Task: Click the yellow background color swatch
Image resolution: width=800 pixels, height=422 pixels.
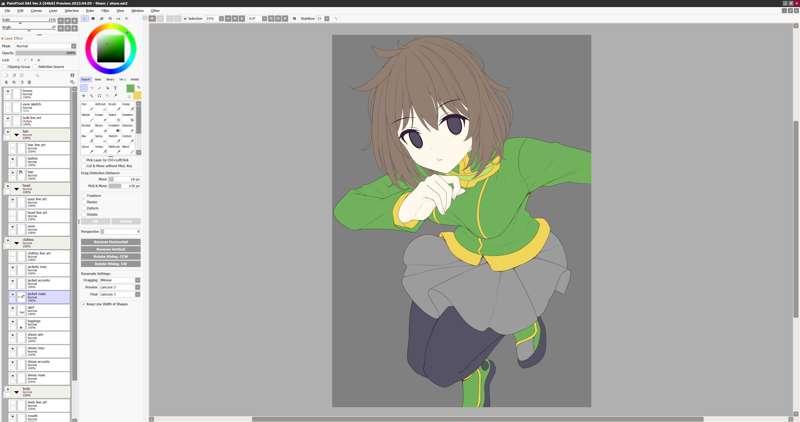Action: (137, 95)
